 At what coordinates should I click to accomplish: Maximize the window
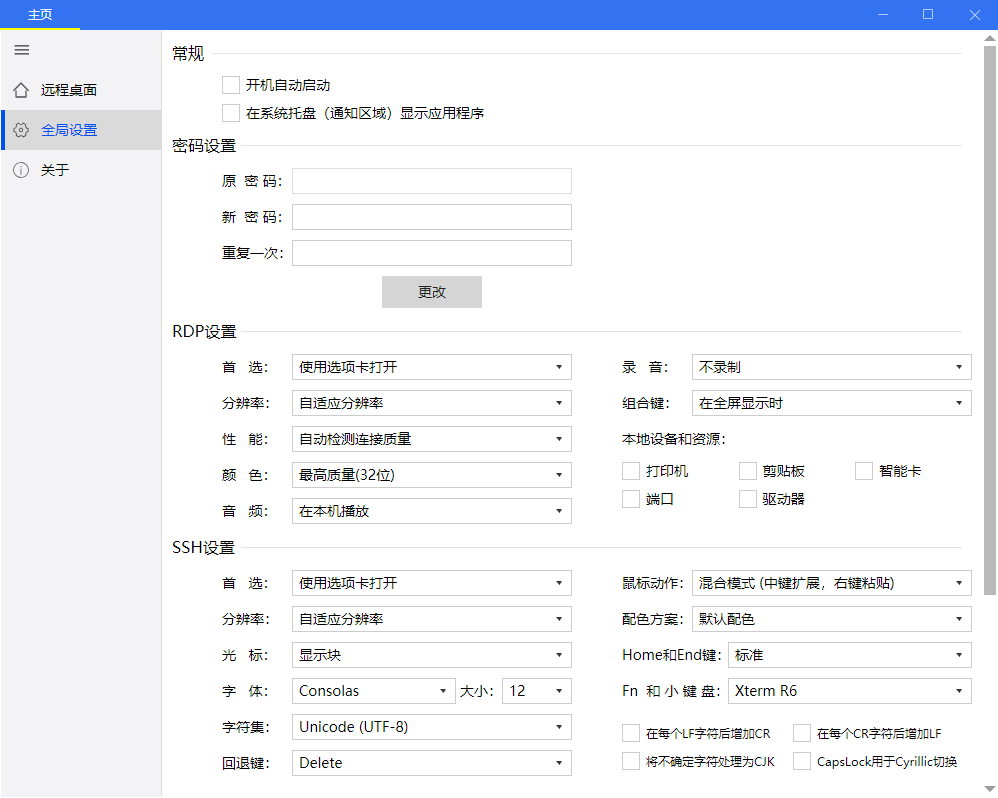coord(928,15)
